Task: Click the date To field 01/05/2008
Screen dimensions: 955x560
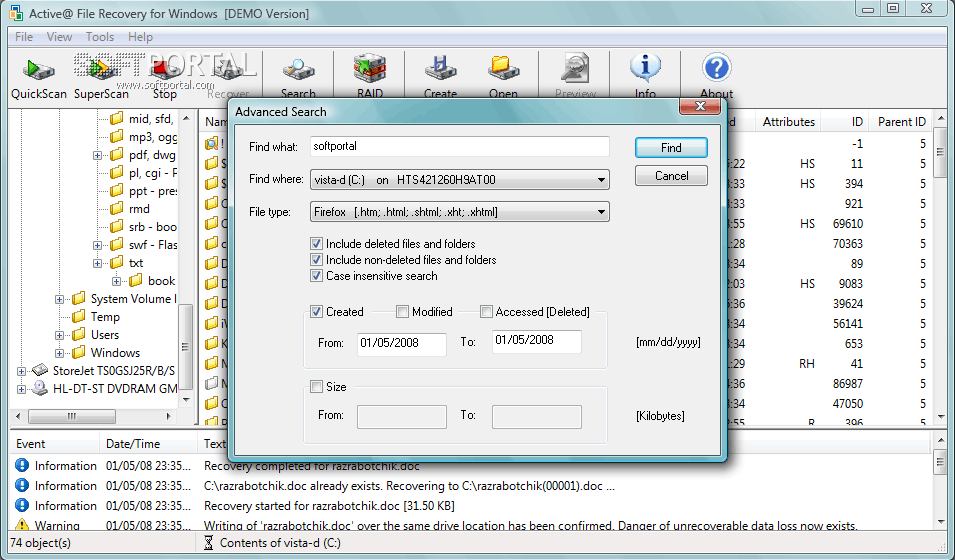Action: click(537, 341)
